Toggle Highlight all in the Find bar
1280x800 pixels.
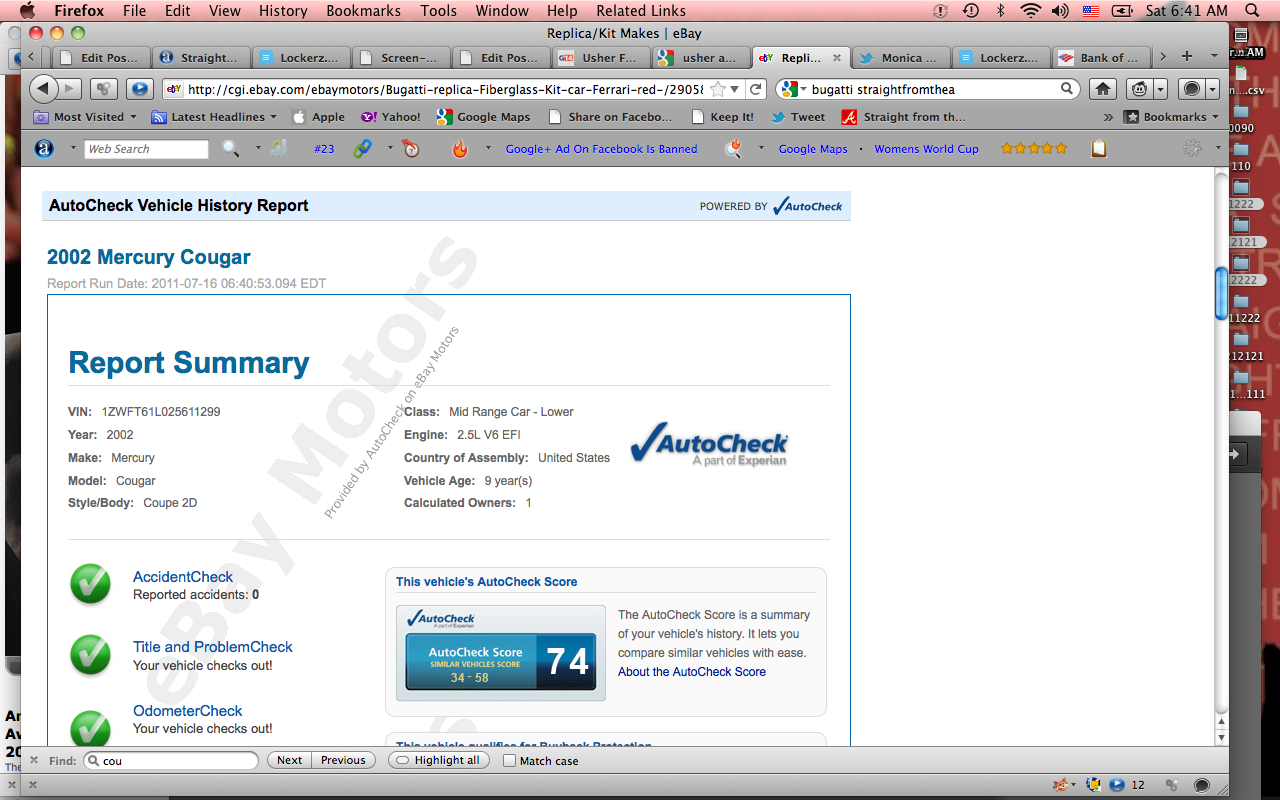pos(438,761)
